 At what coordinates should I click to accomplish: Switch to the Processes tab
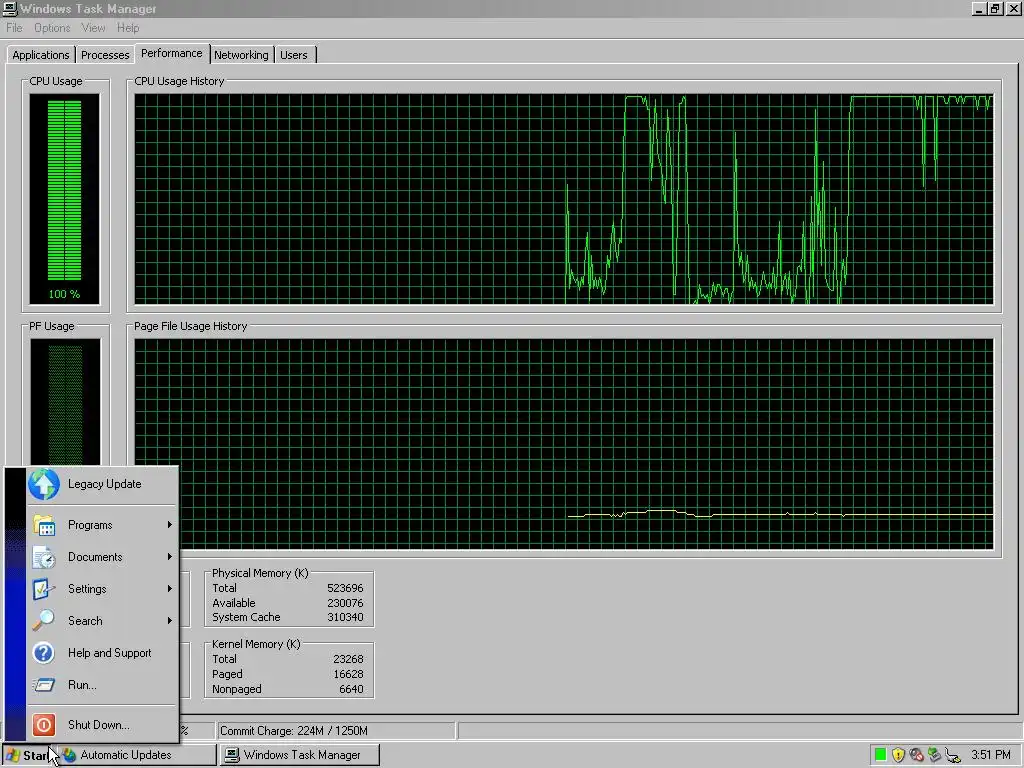[105, 55]
